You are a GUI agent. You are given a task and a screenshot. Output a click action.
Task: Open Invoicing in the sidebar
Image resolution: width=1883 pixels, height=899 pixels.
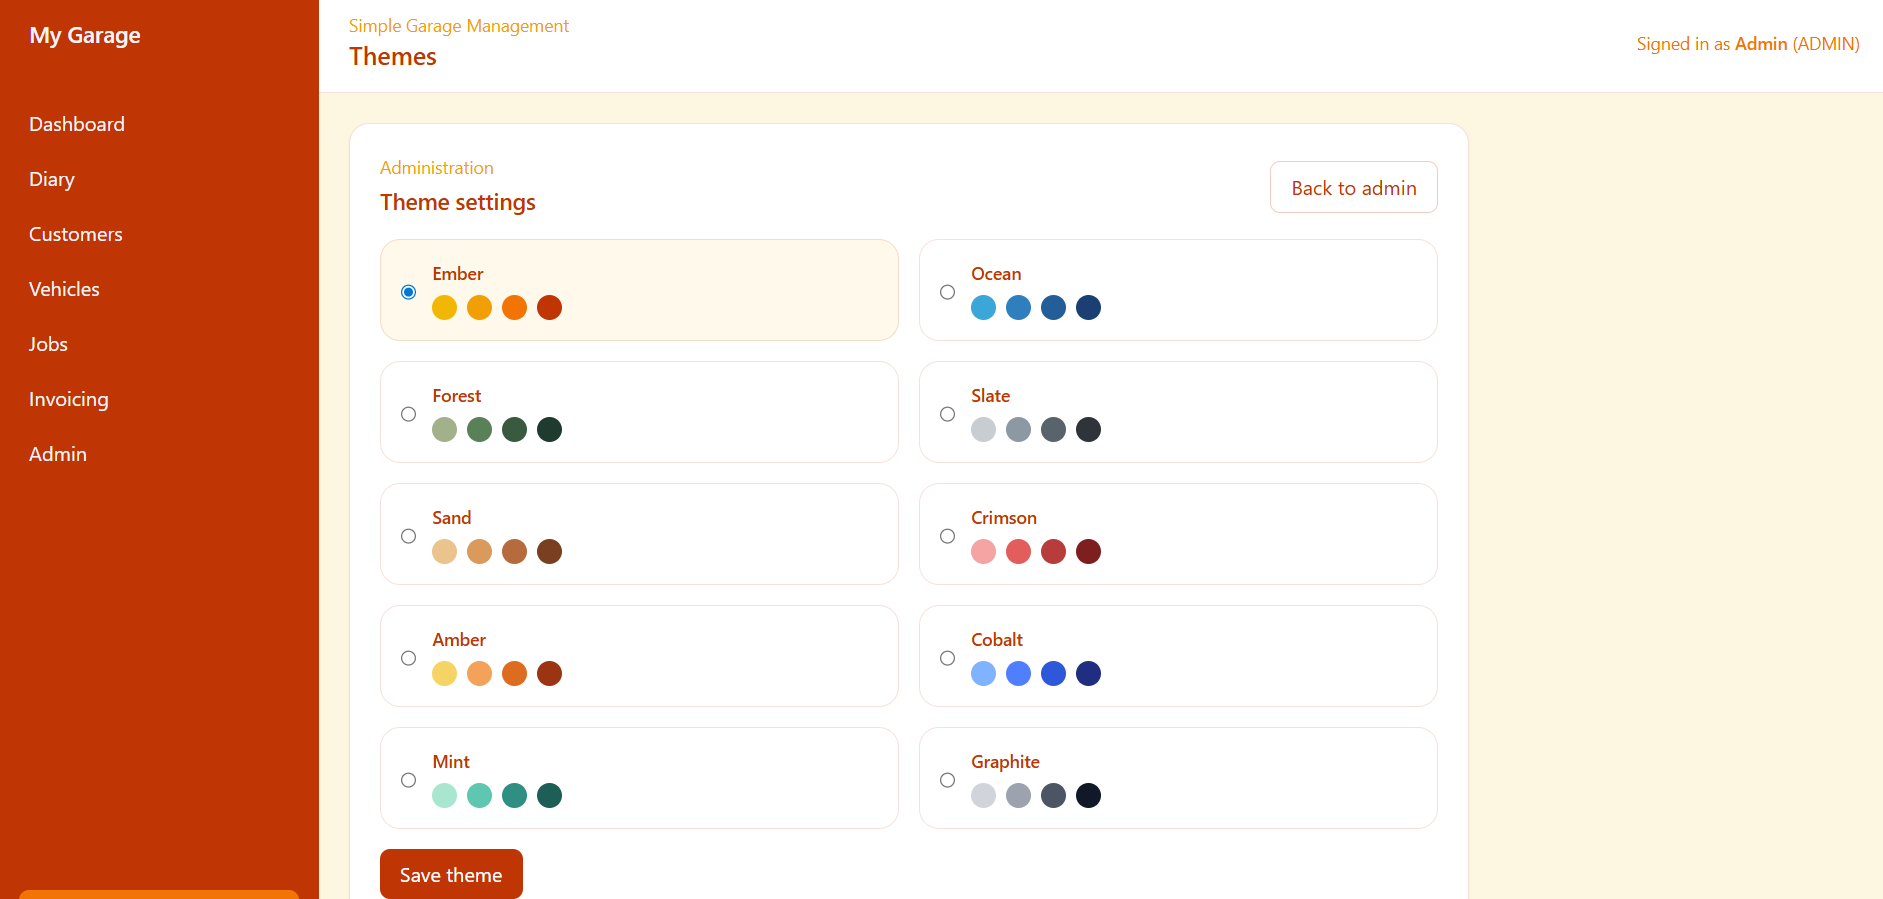(69, 399)
